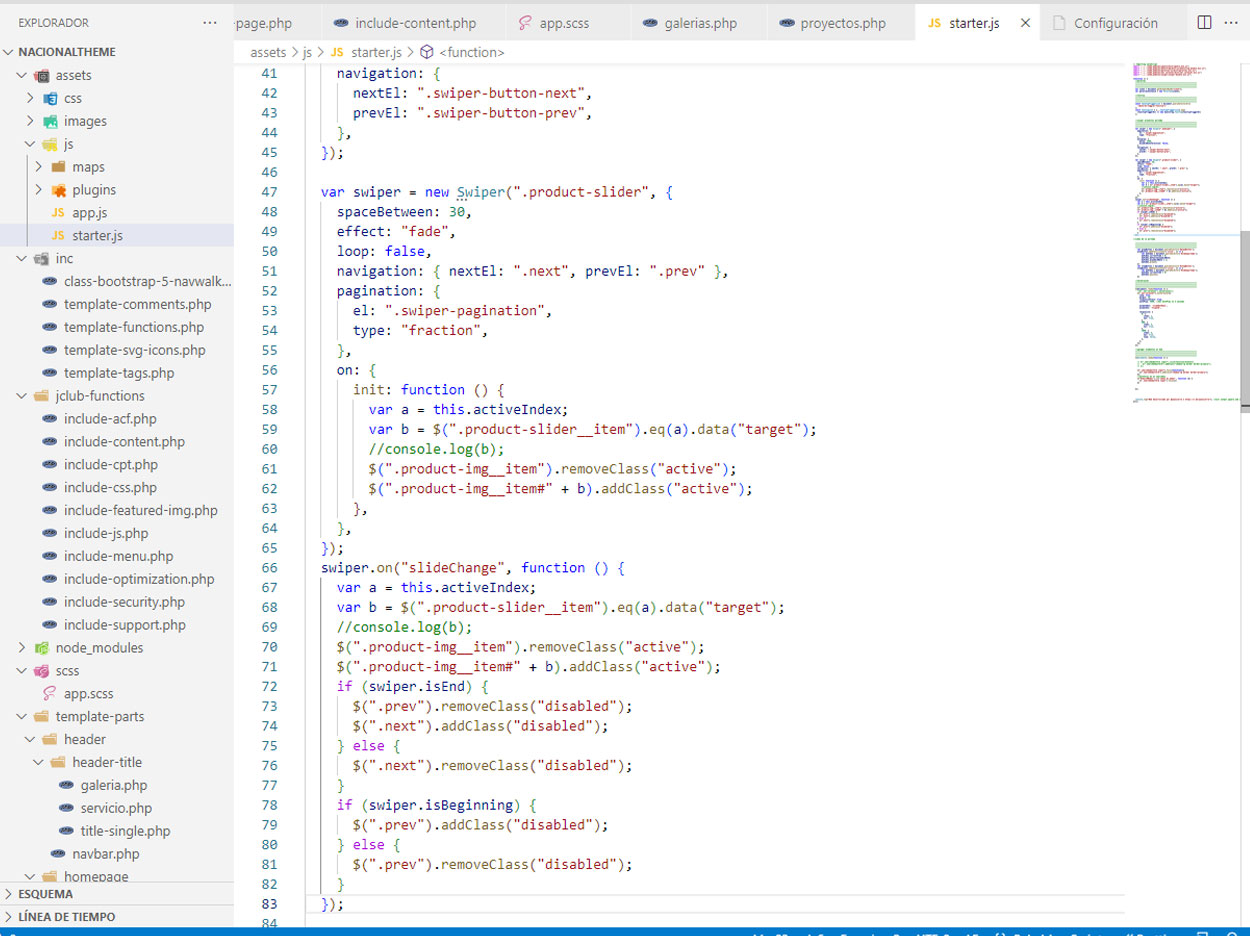The height and width of the screenshot is (936, 1250).
Task: Click the js breadcrumb segment
Action: coord(308,52)
